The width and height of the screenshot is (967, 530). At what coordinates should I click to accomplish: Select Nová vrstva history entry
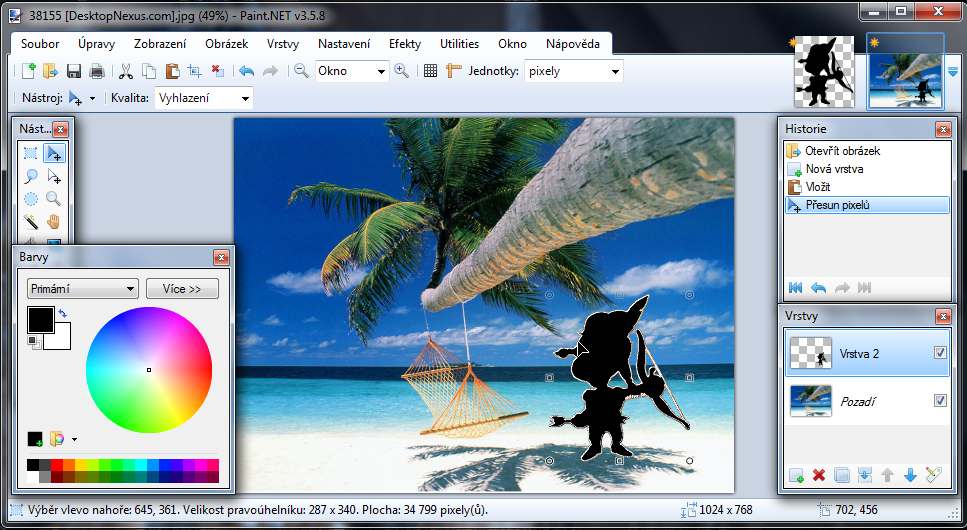click(x=868, y=168)
